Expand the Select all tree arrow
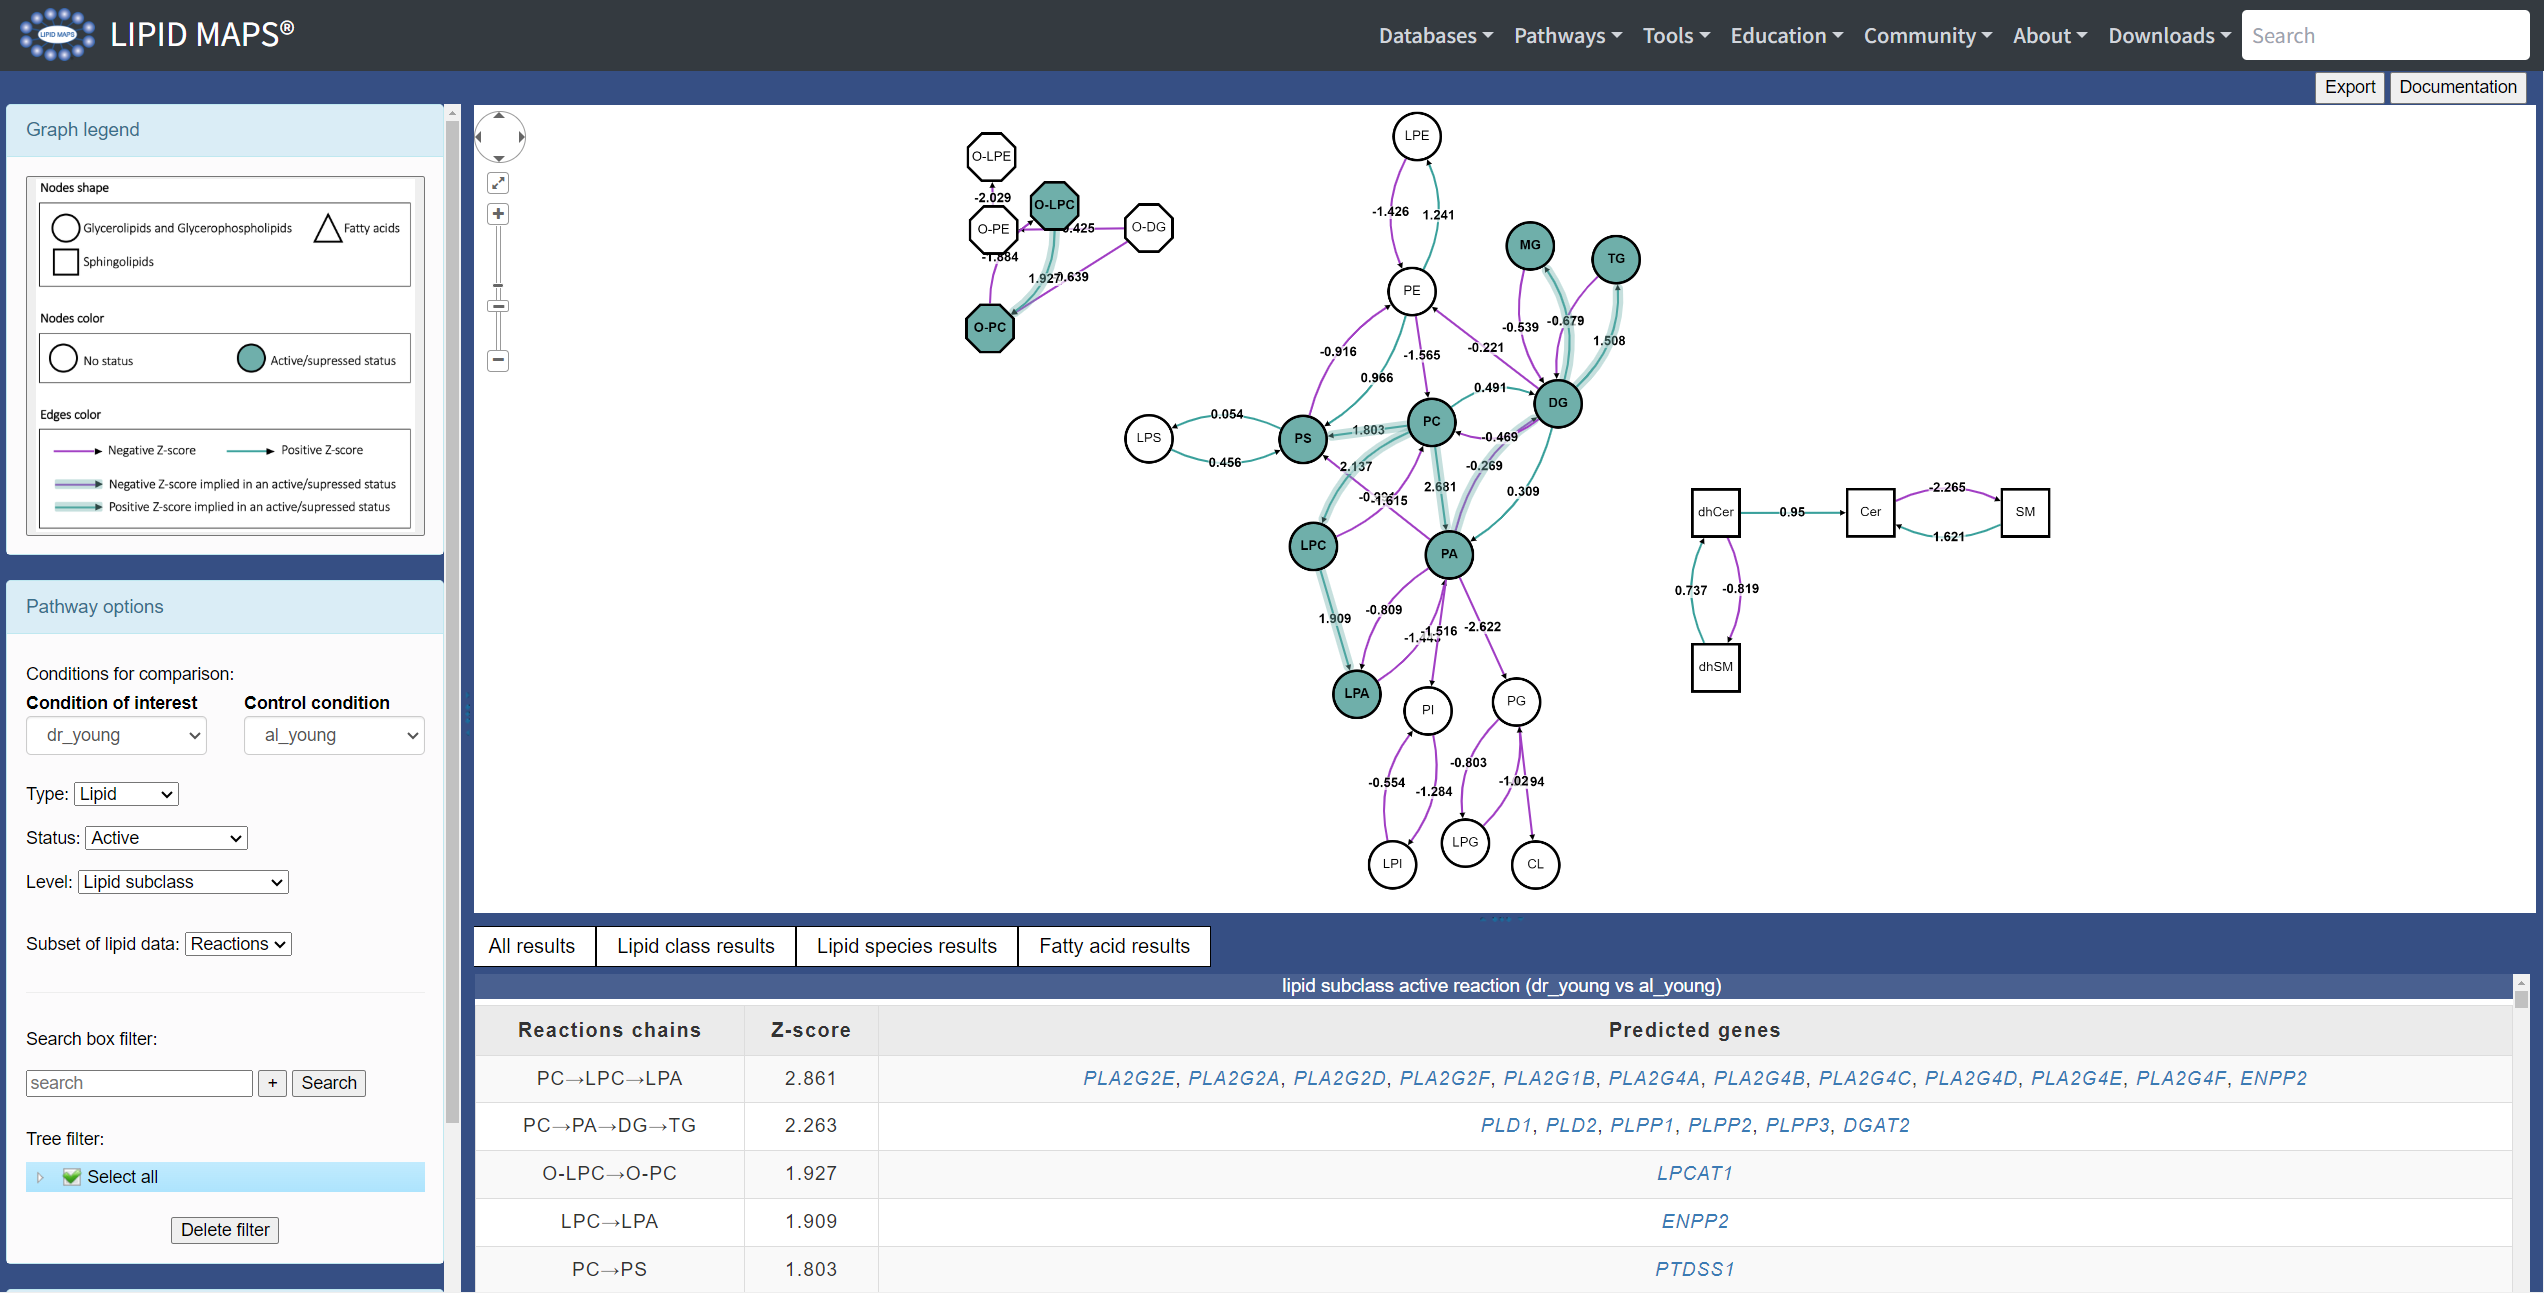 pyautogui.click(x=40, y=1177)
